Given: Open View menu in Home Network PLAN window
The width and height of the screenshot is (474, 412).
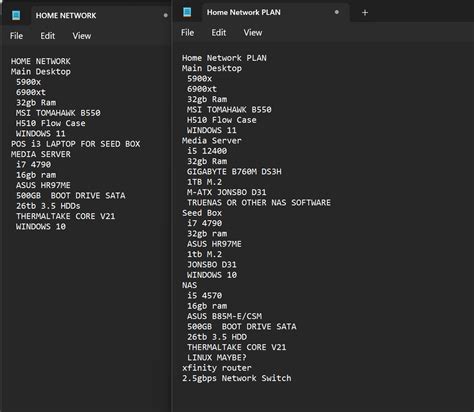Looking at the screenshot, I should pos(253,33).
